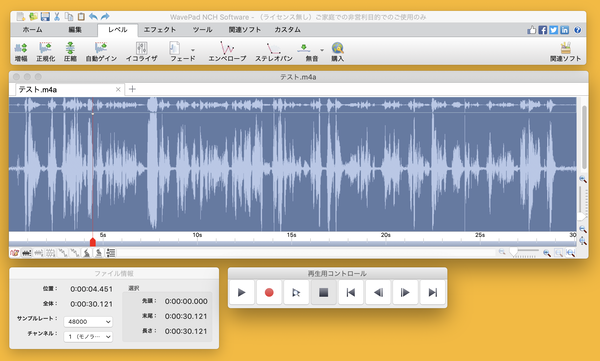Go to end of audio
600x361 pixels.
(x=432, y=292)
